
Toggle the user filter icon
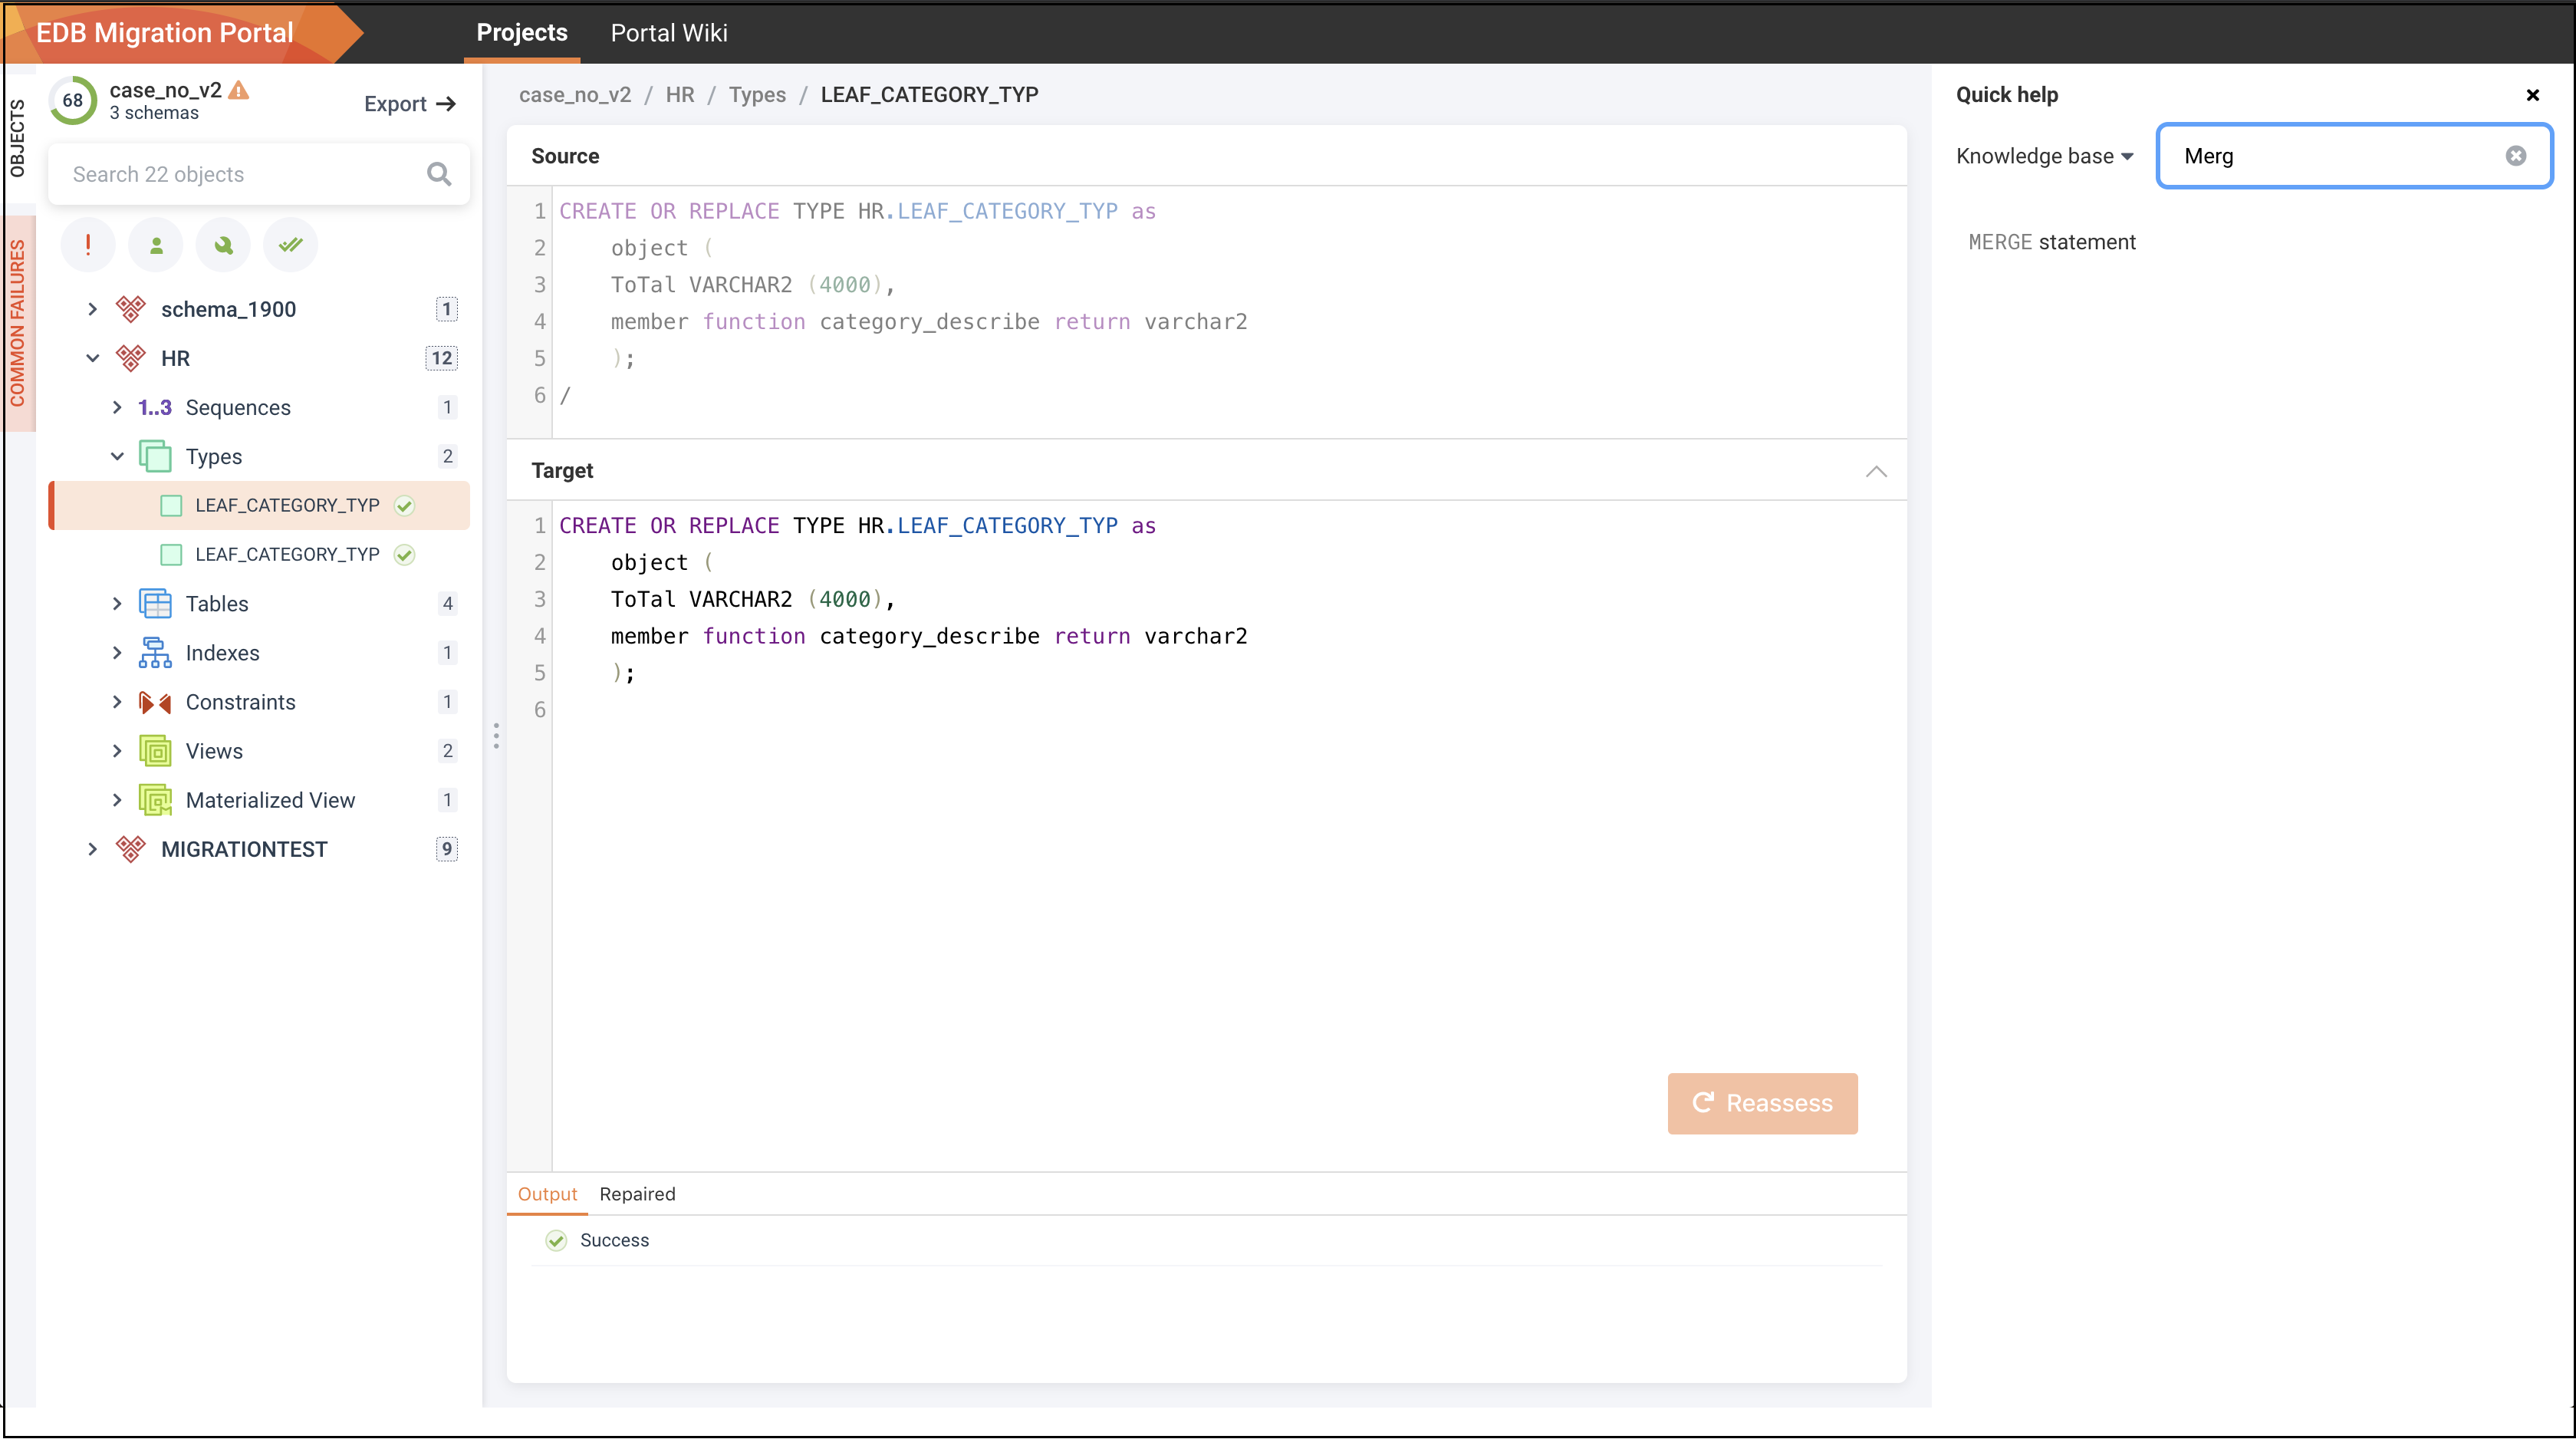pos(156,244)
